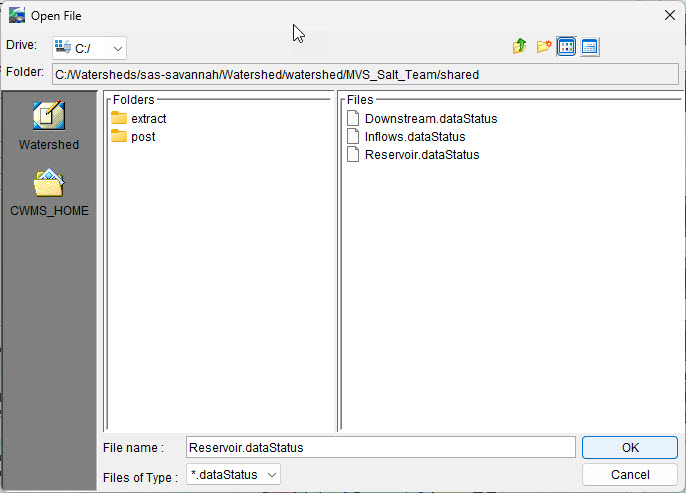Viewport: 686px width, 493px height.
Task: Click the Folder path field
Action: click(x=364, y=75)
